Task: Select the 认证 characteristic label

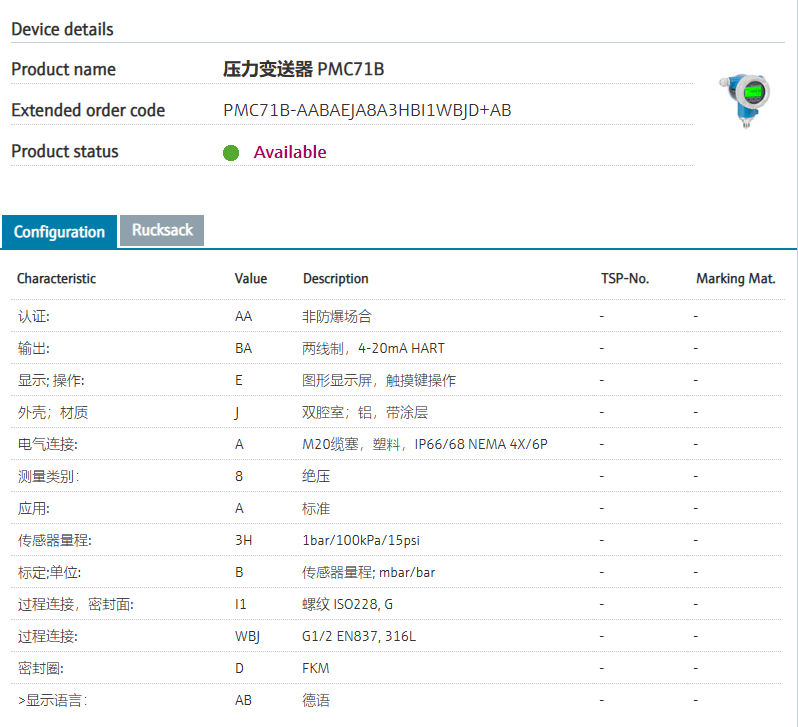Action: click(33, 316)
